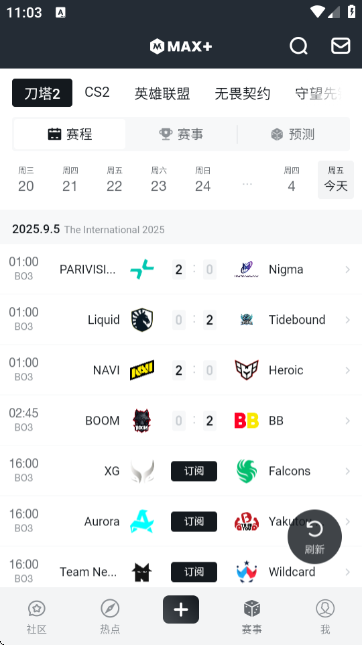Open the 预测 predictions section

(x=293, y=134)
